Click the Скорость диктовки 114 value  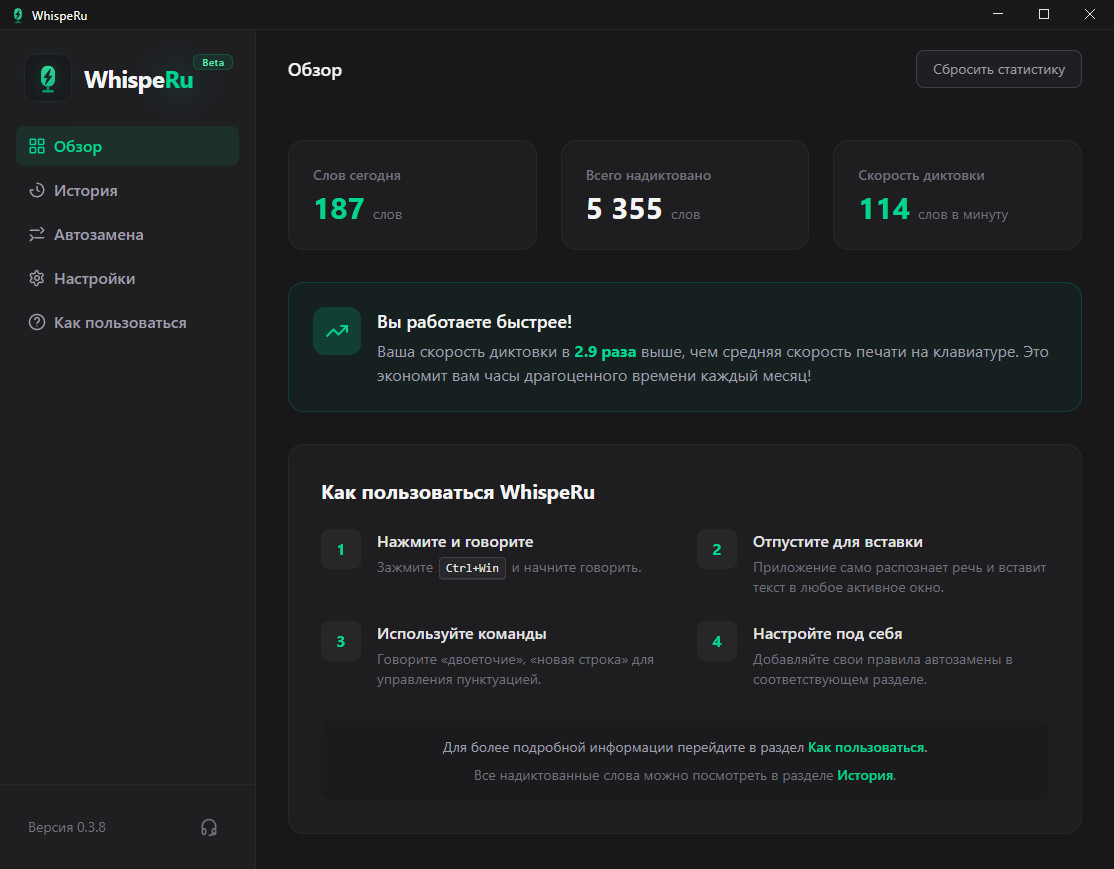(x=884, y=209)
